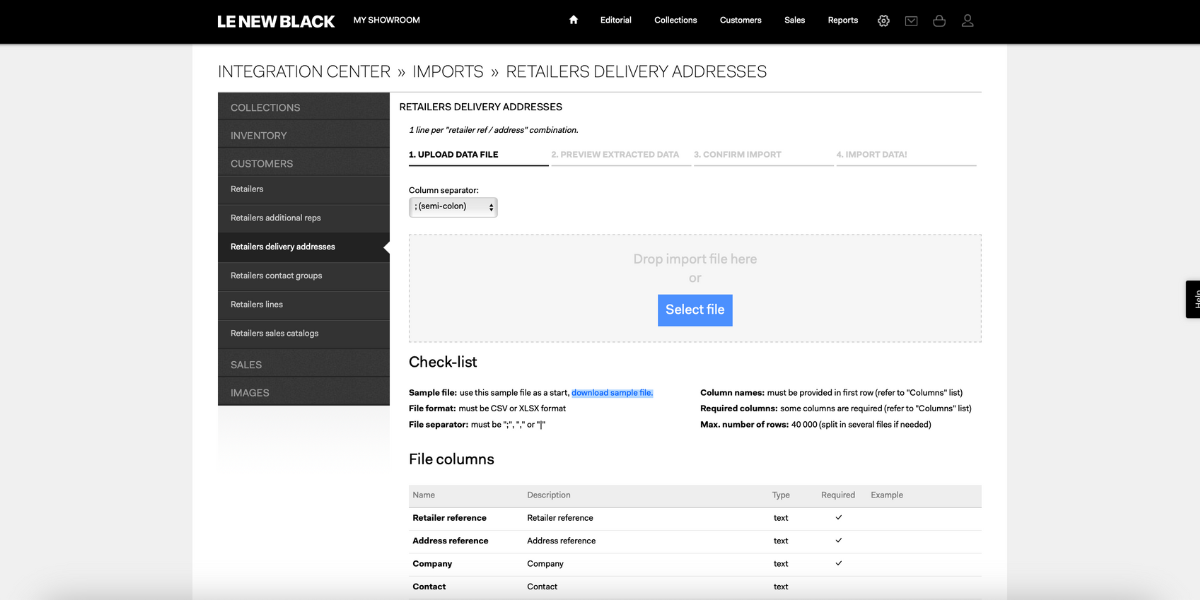Image resolution: width=1200 pixels, height=600 pixels.
Task: Open the envelope messages icon
Action: (x=911, y=20)
